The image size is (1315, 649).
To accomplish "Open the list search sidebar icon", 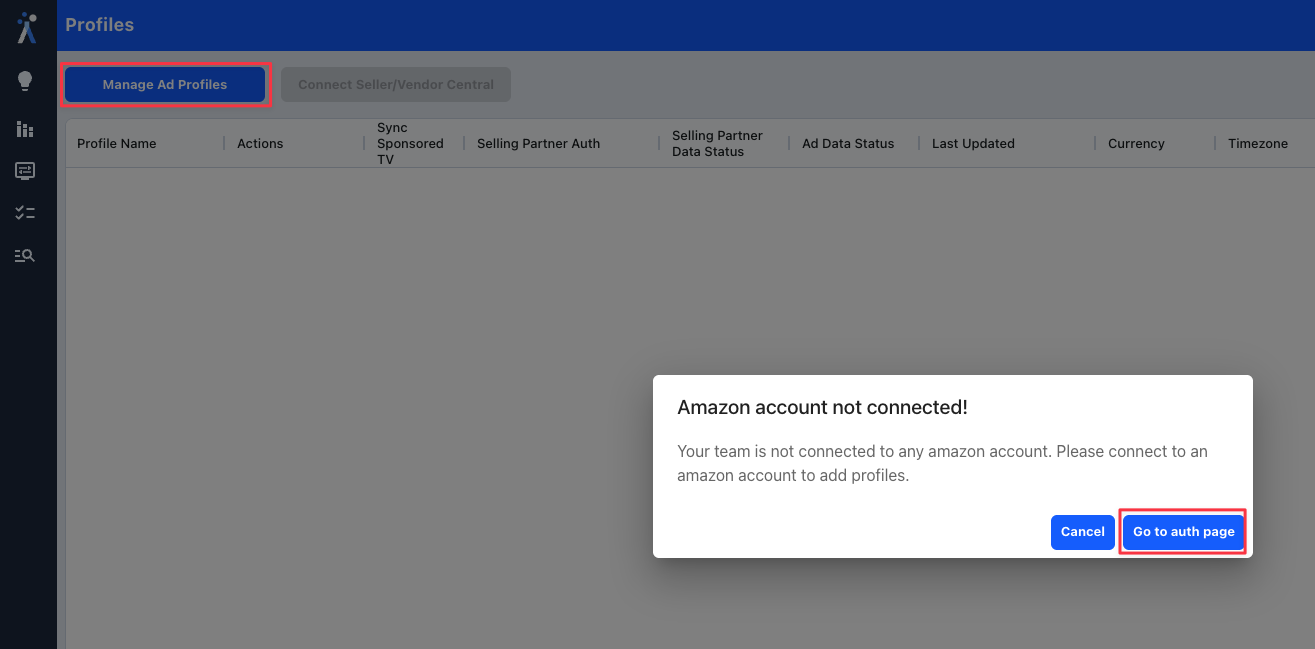I will pos(26,255).
